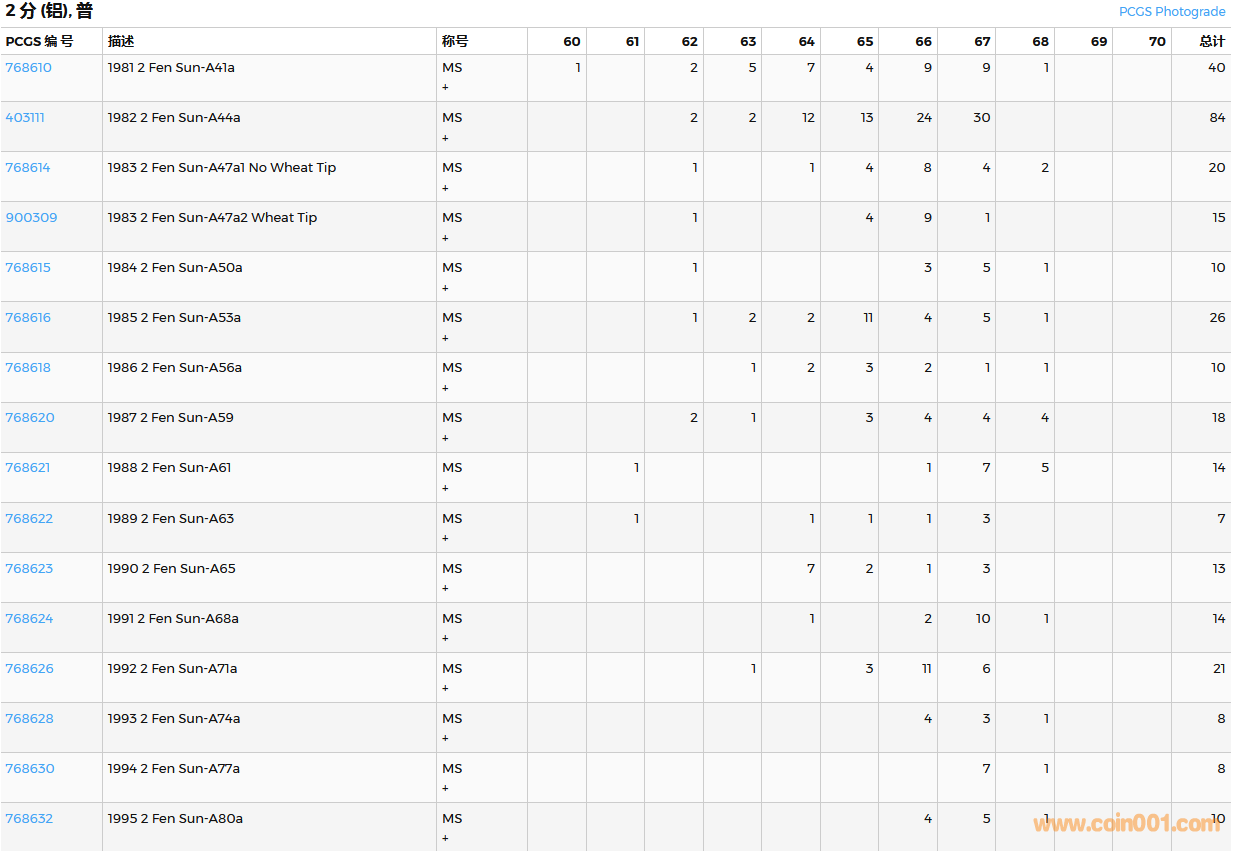Show plus grades for 1990 2 Fen

pyautogui.click(x=445, y=589)
